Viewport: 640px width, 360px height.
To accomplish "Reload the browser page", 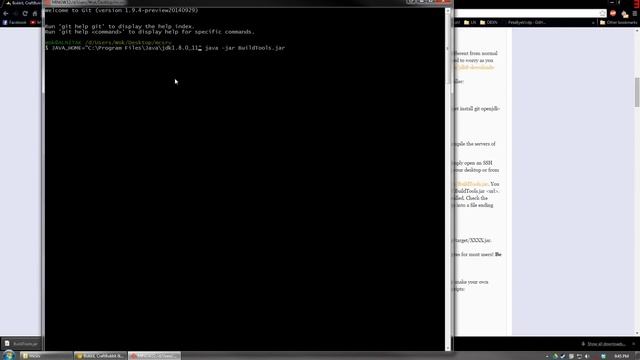I will point(25,13).
